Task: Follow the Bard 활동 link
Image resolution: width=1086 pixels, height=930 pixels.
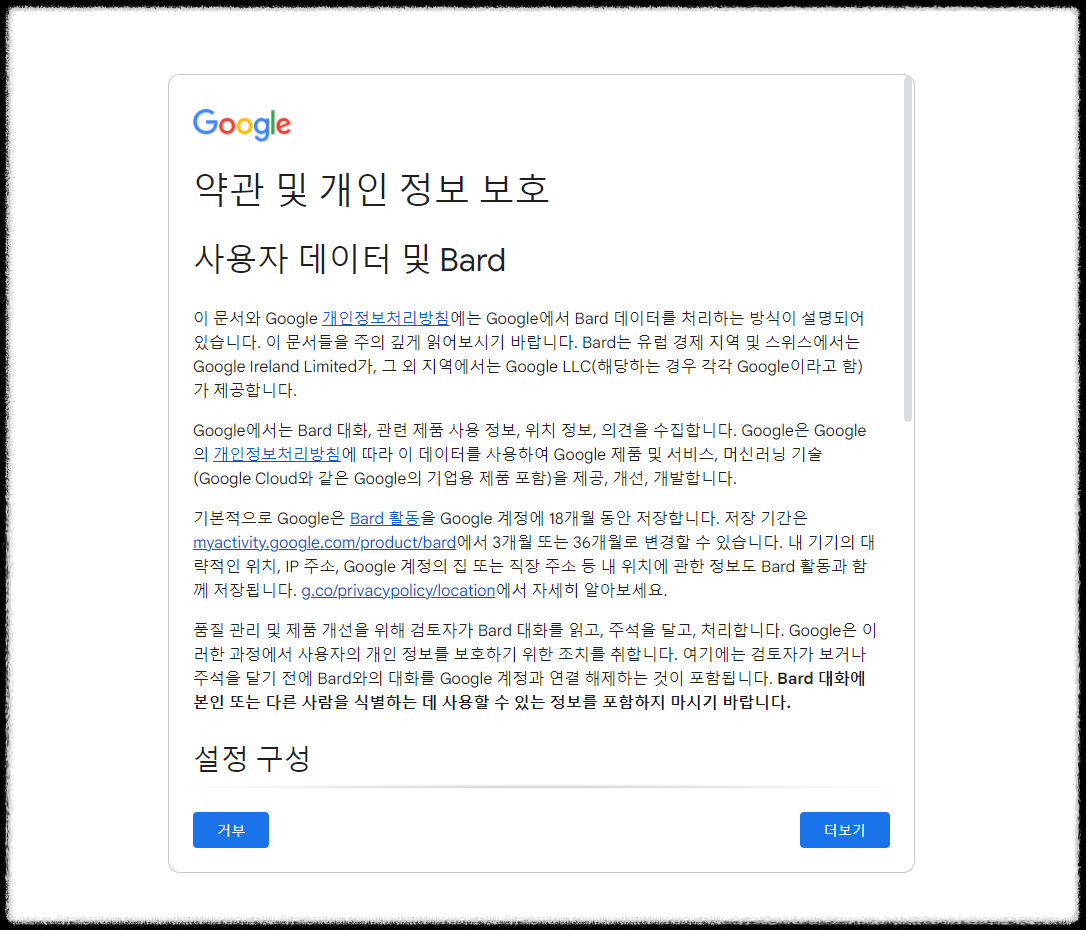Action: click(x=384, y=517)
